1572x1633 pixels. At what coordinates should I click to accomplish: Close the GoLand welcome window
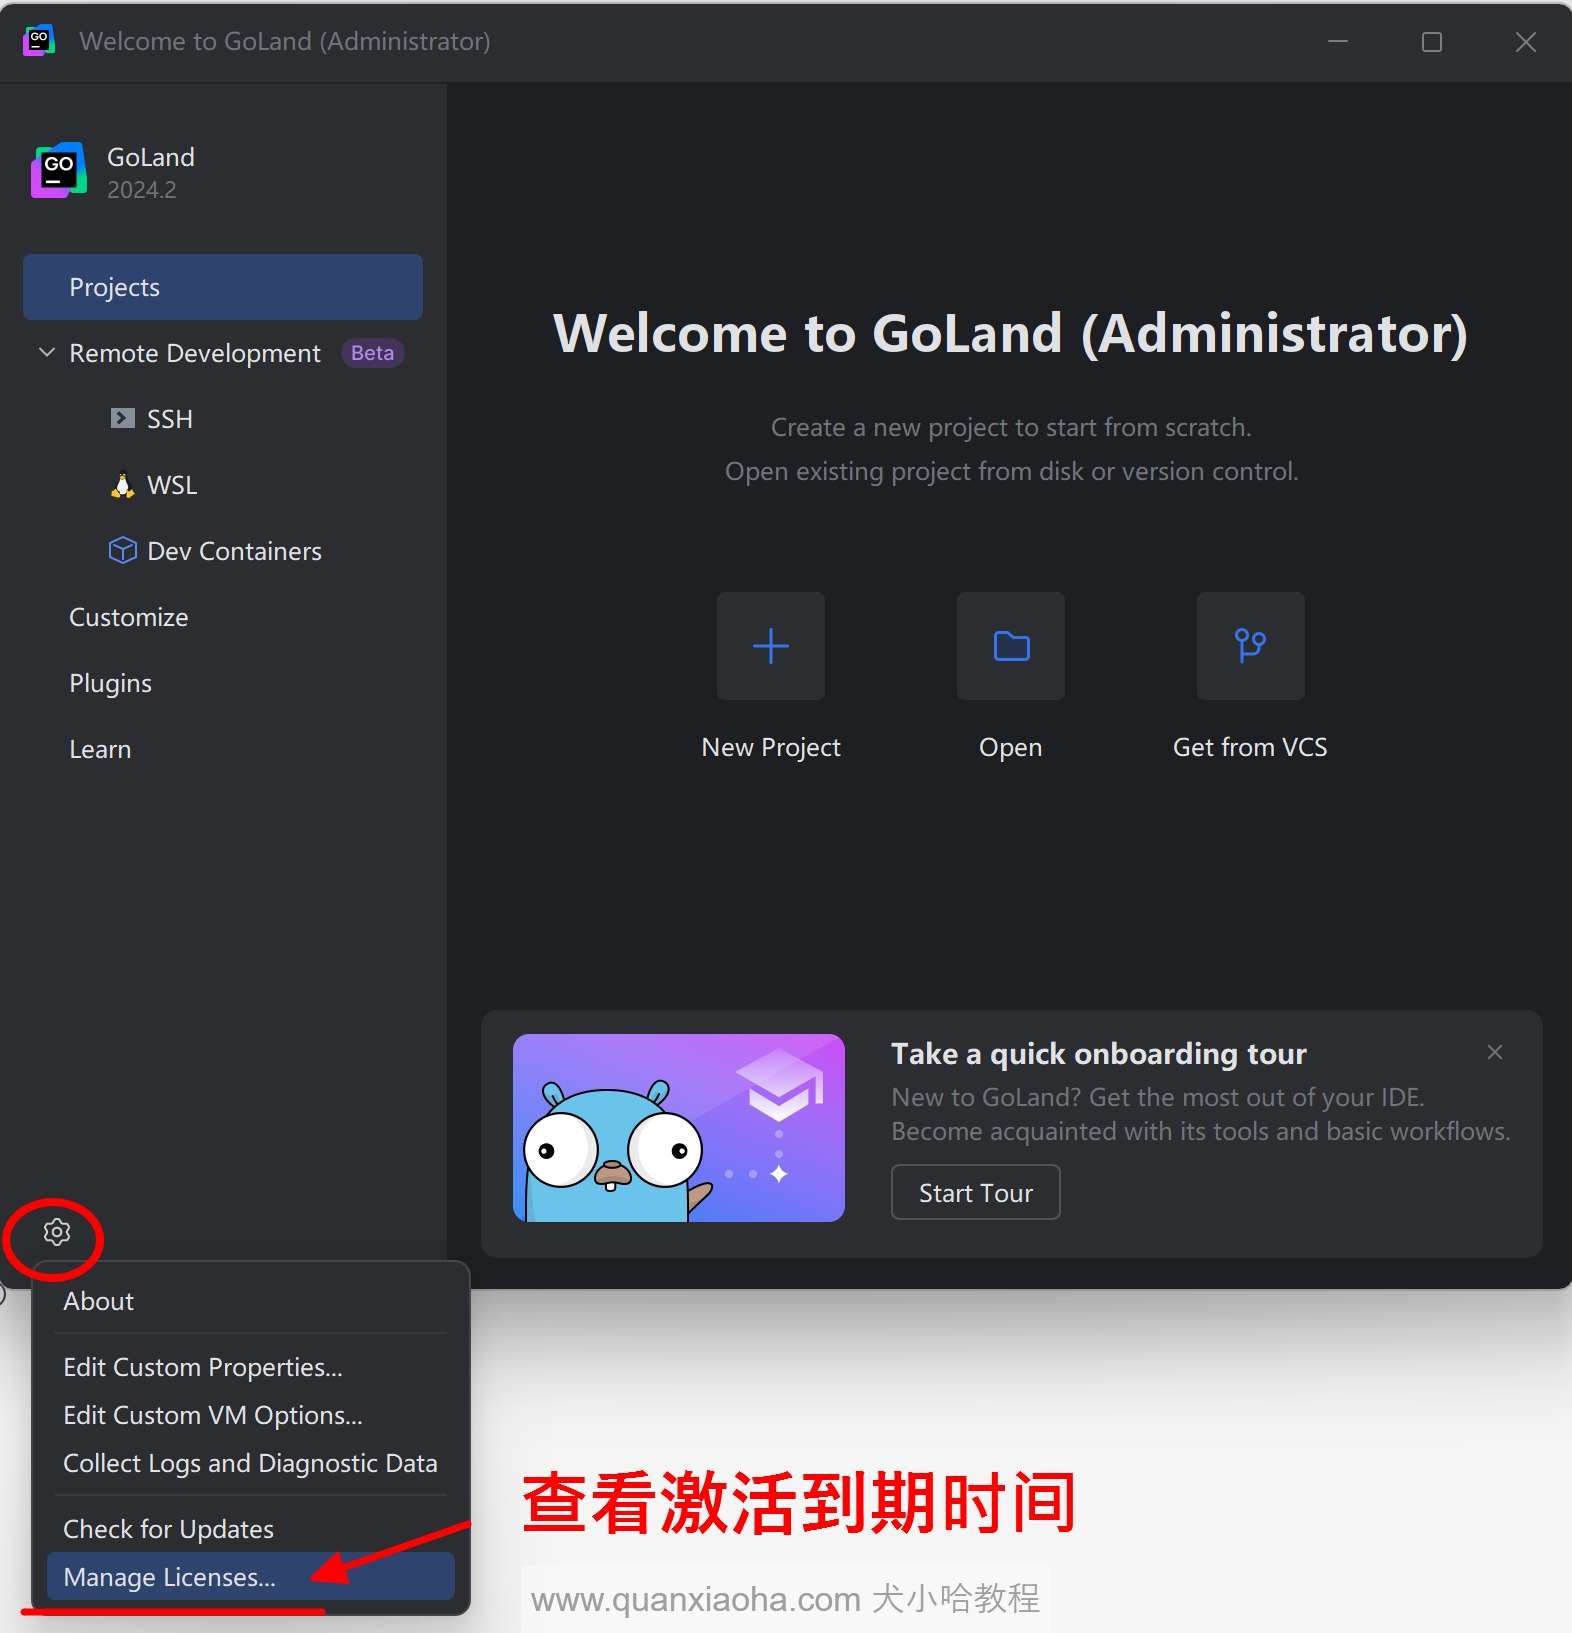(1526, 41)
